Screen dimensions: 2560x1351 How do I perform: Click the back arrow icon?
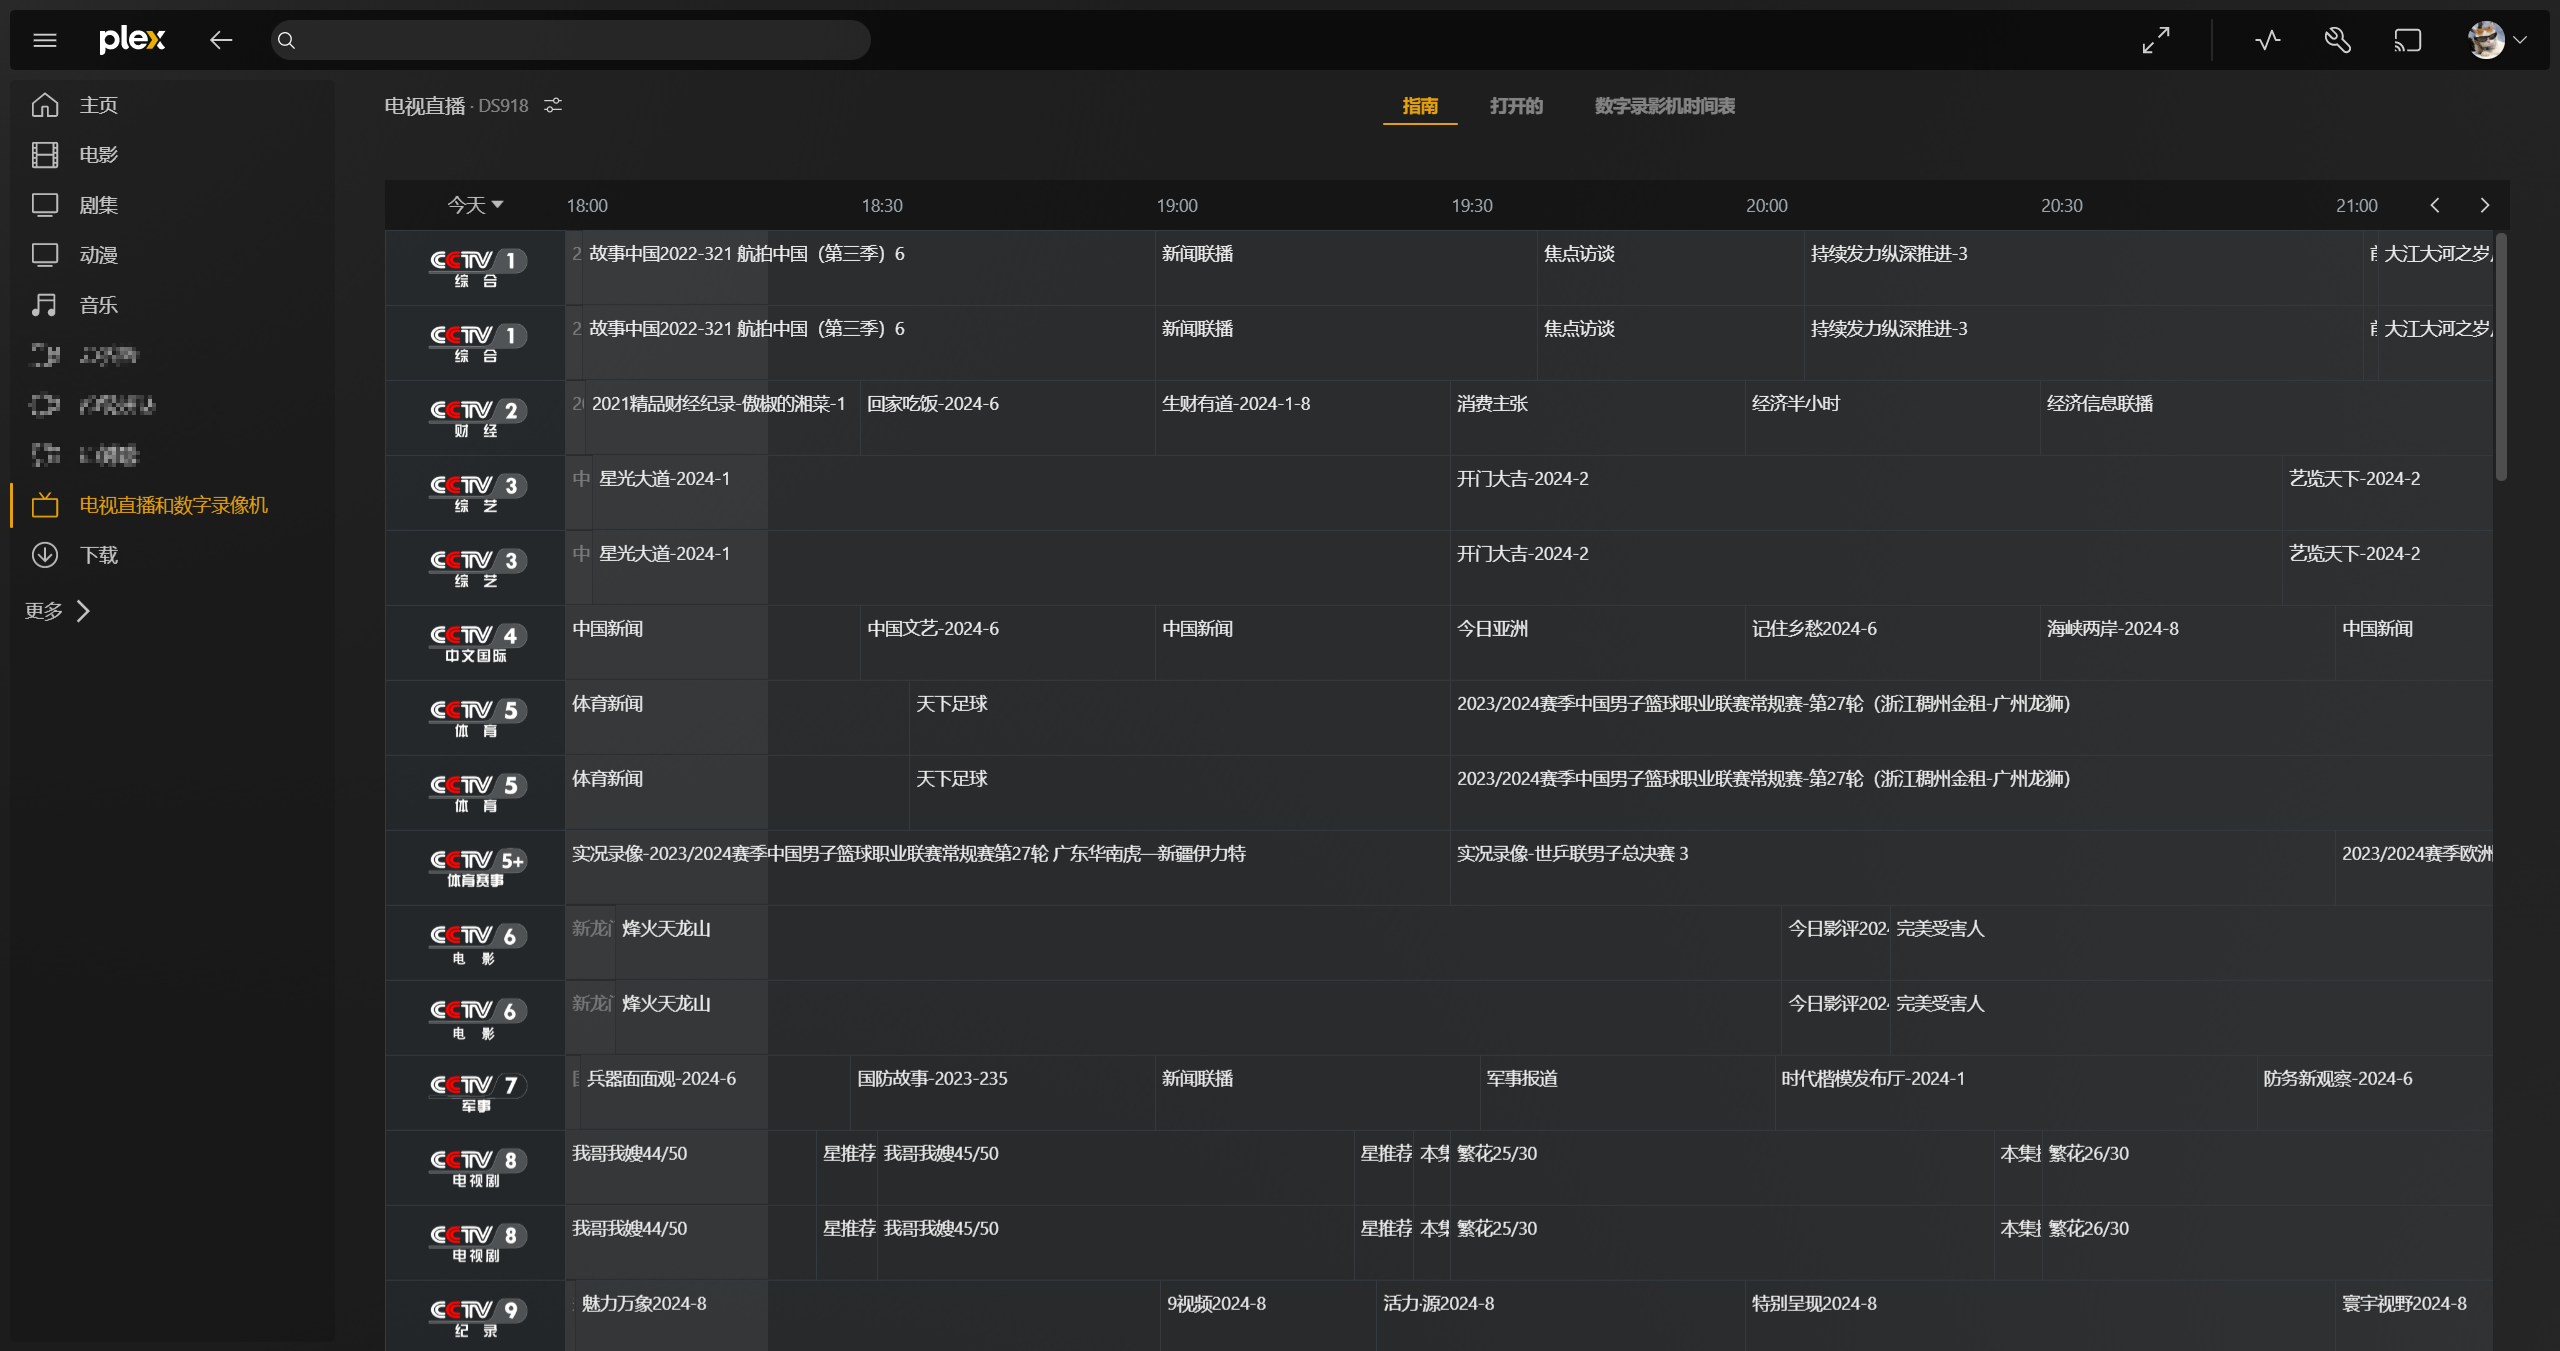click(221, 40)
